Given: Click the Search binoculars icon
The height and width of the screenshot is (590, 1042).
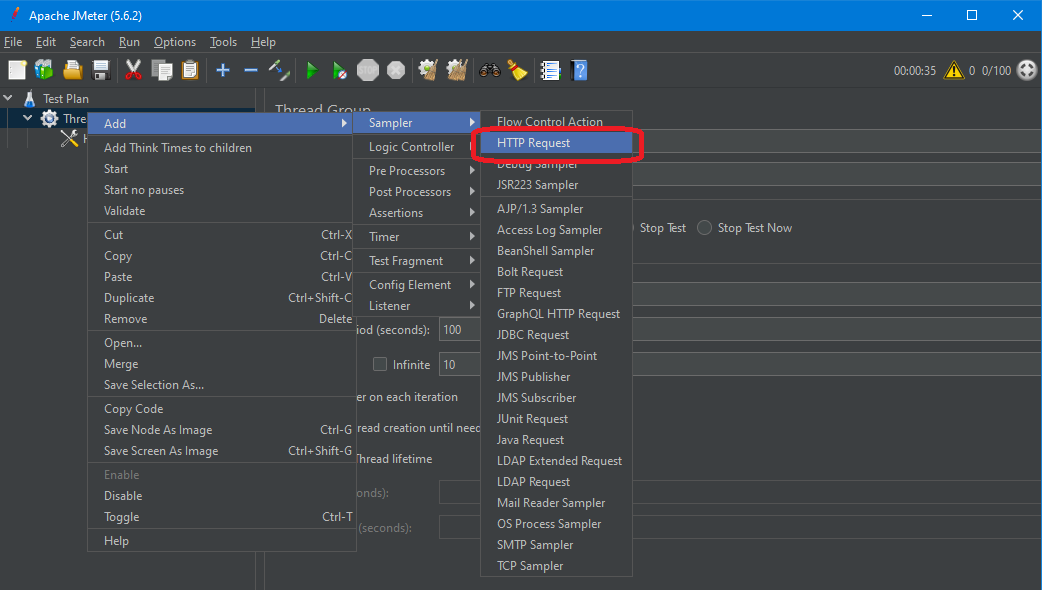Looking at the screenshot, I should pos(489,70).
